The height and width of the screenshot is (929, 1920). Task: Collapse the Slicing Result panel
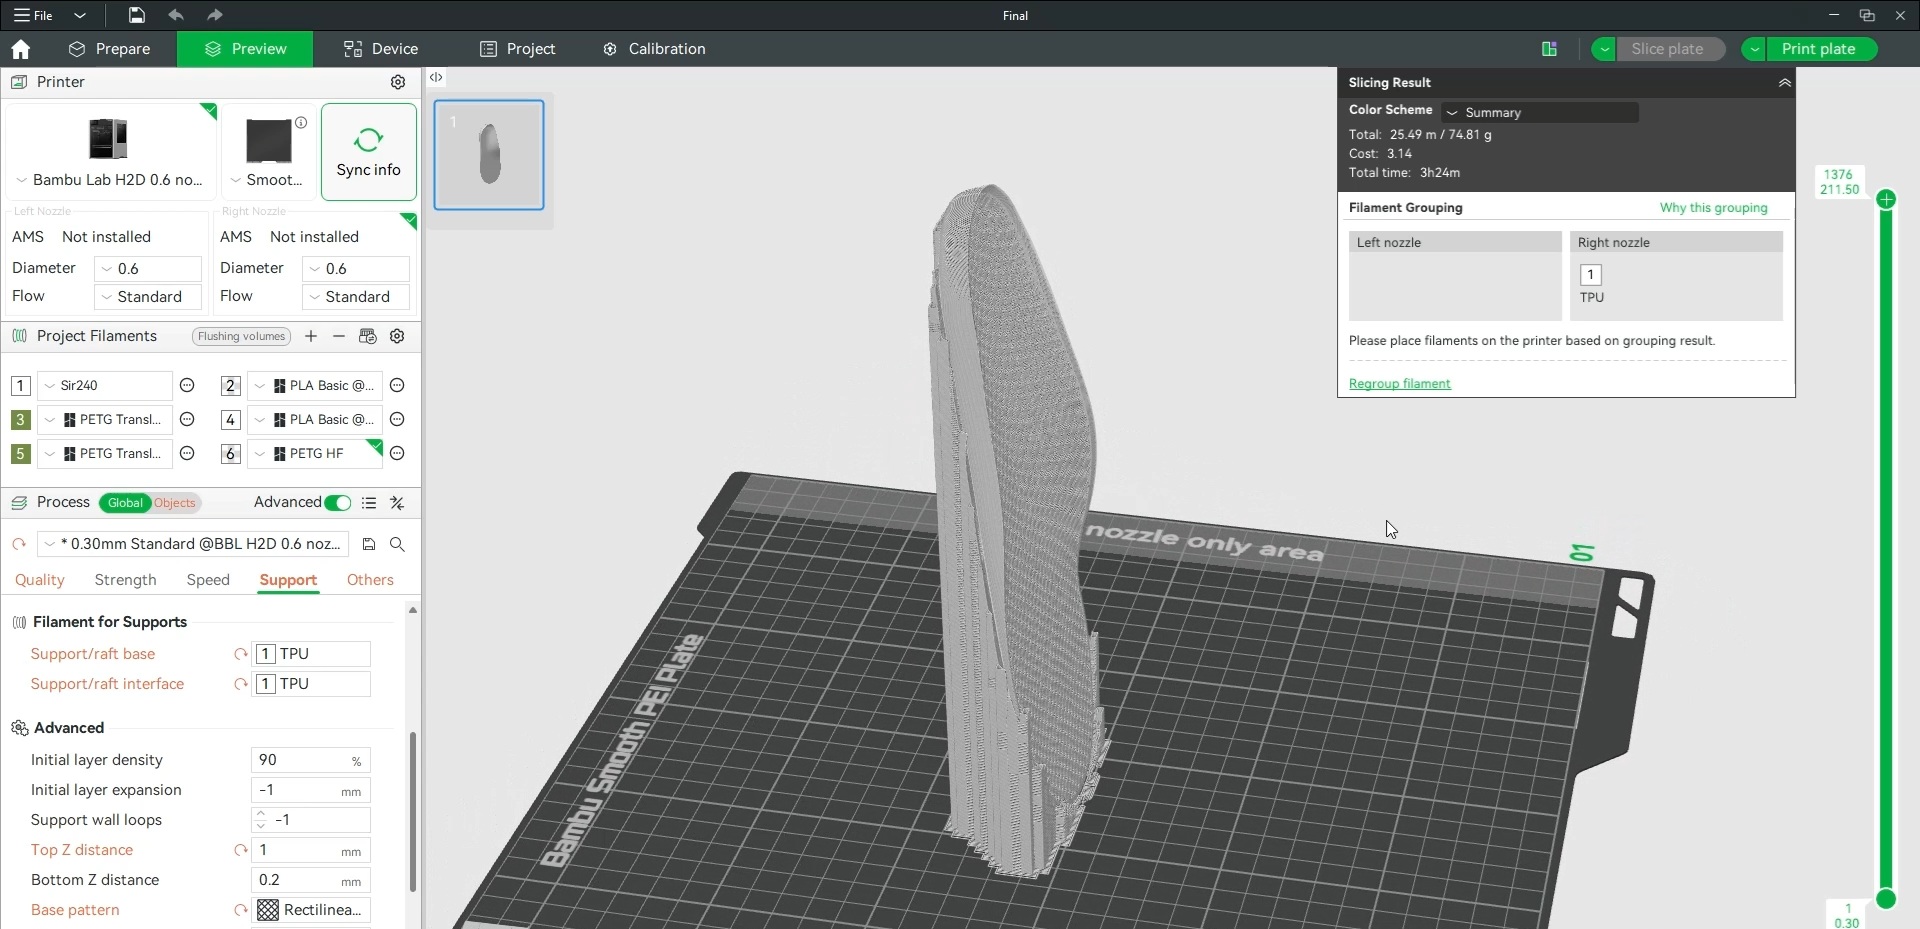(1784, 83)
